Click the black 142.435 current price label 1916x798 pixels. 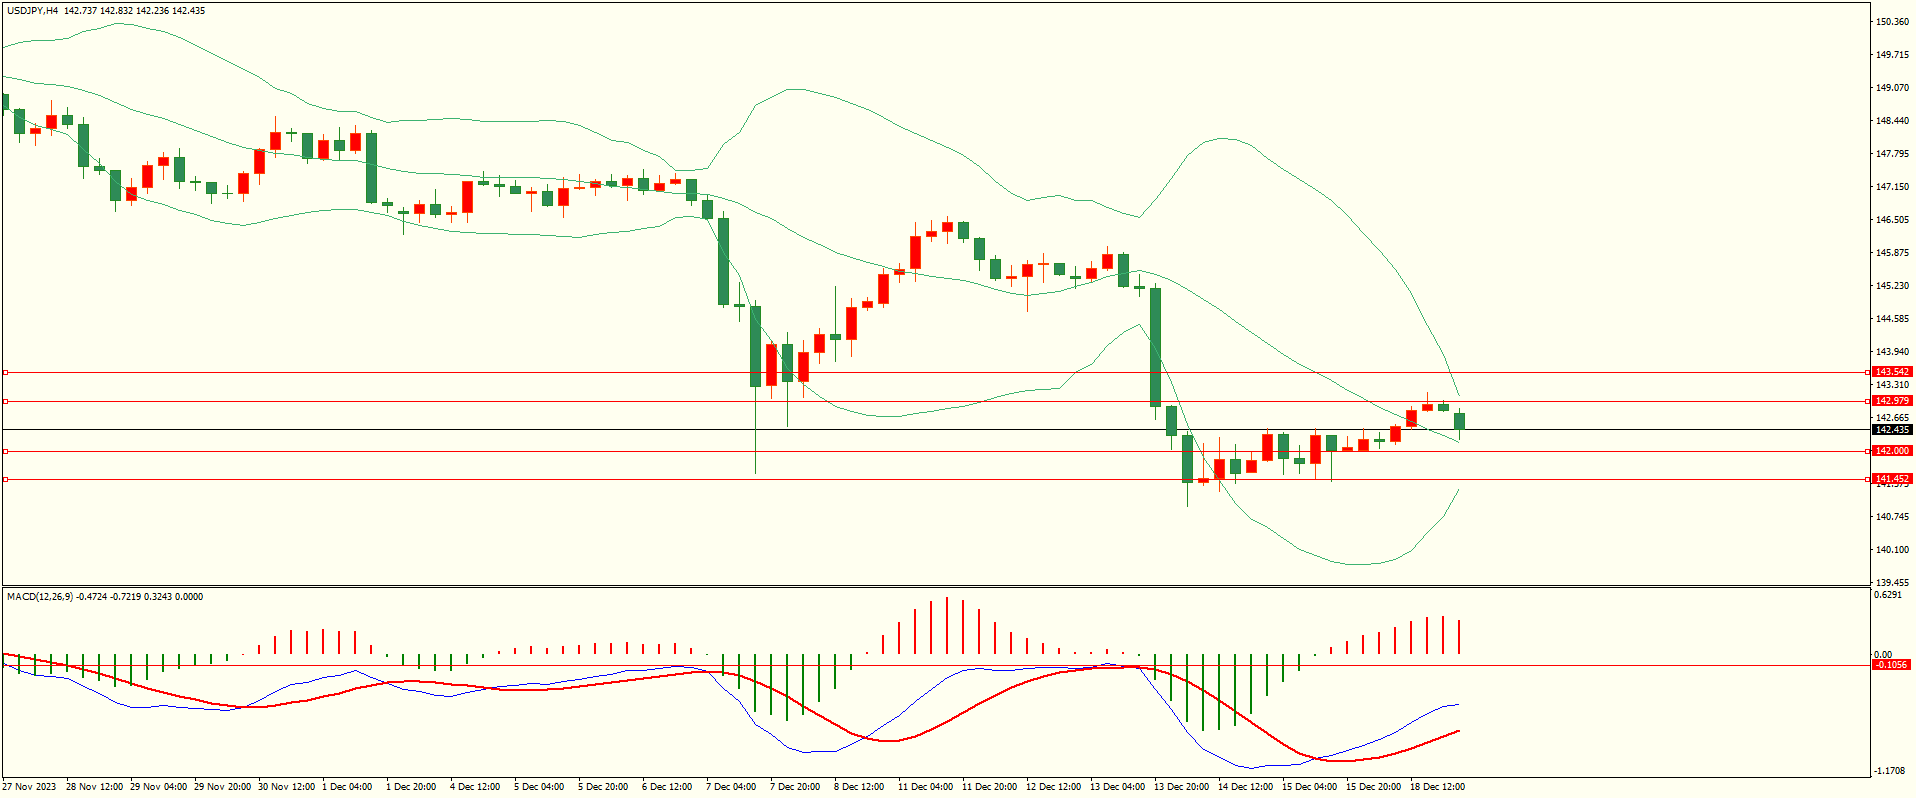(x=1891, y=430)
